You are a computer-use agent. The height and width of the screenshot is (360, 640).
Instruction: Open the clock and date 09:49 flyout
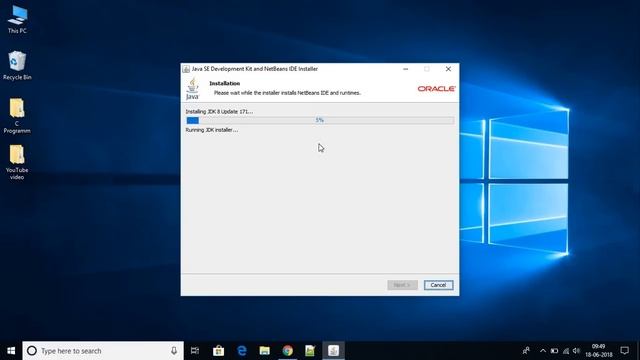tap(599, 351)
